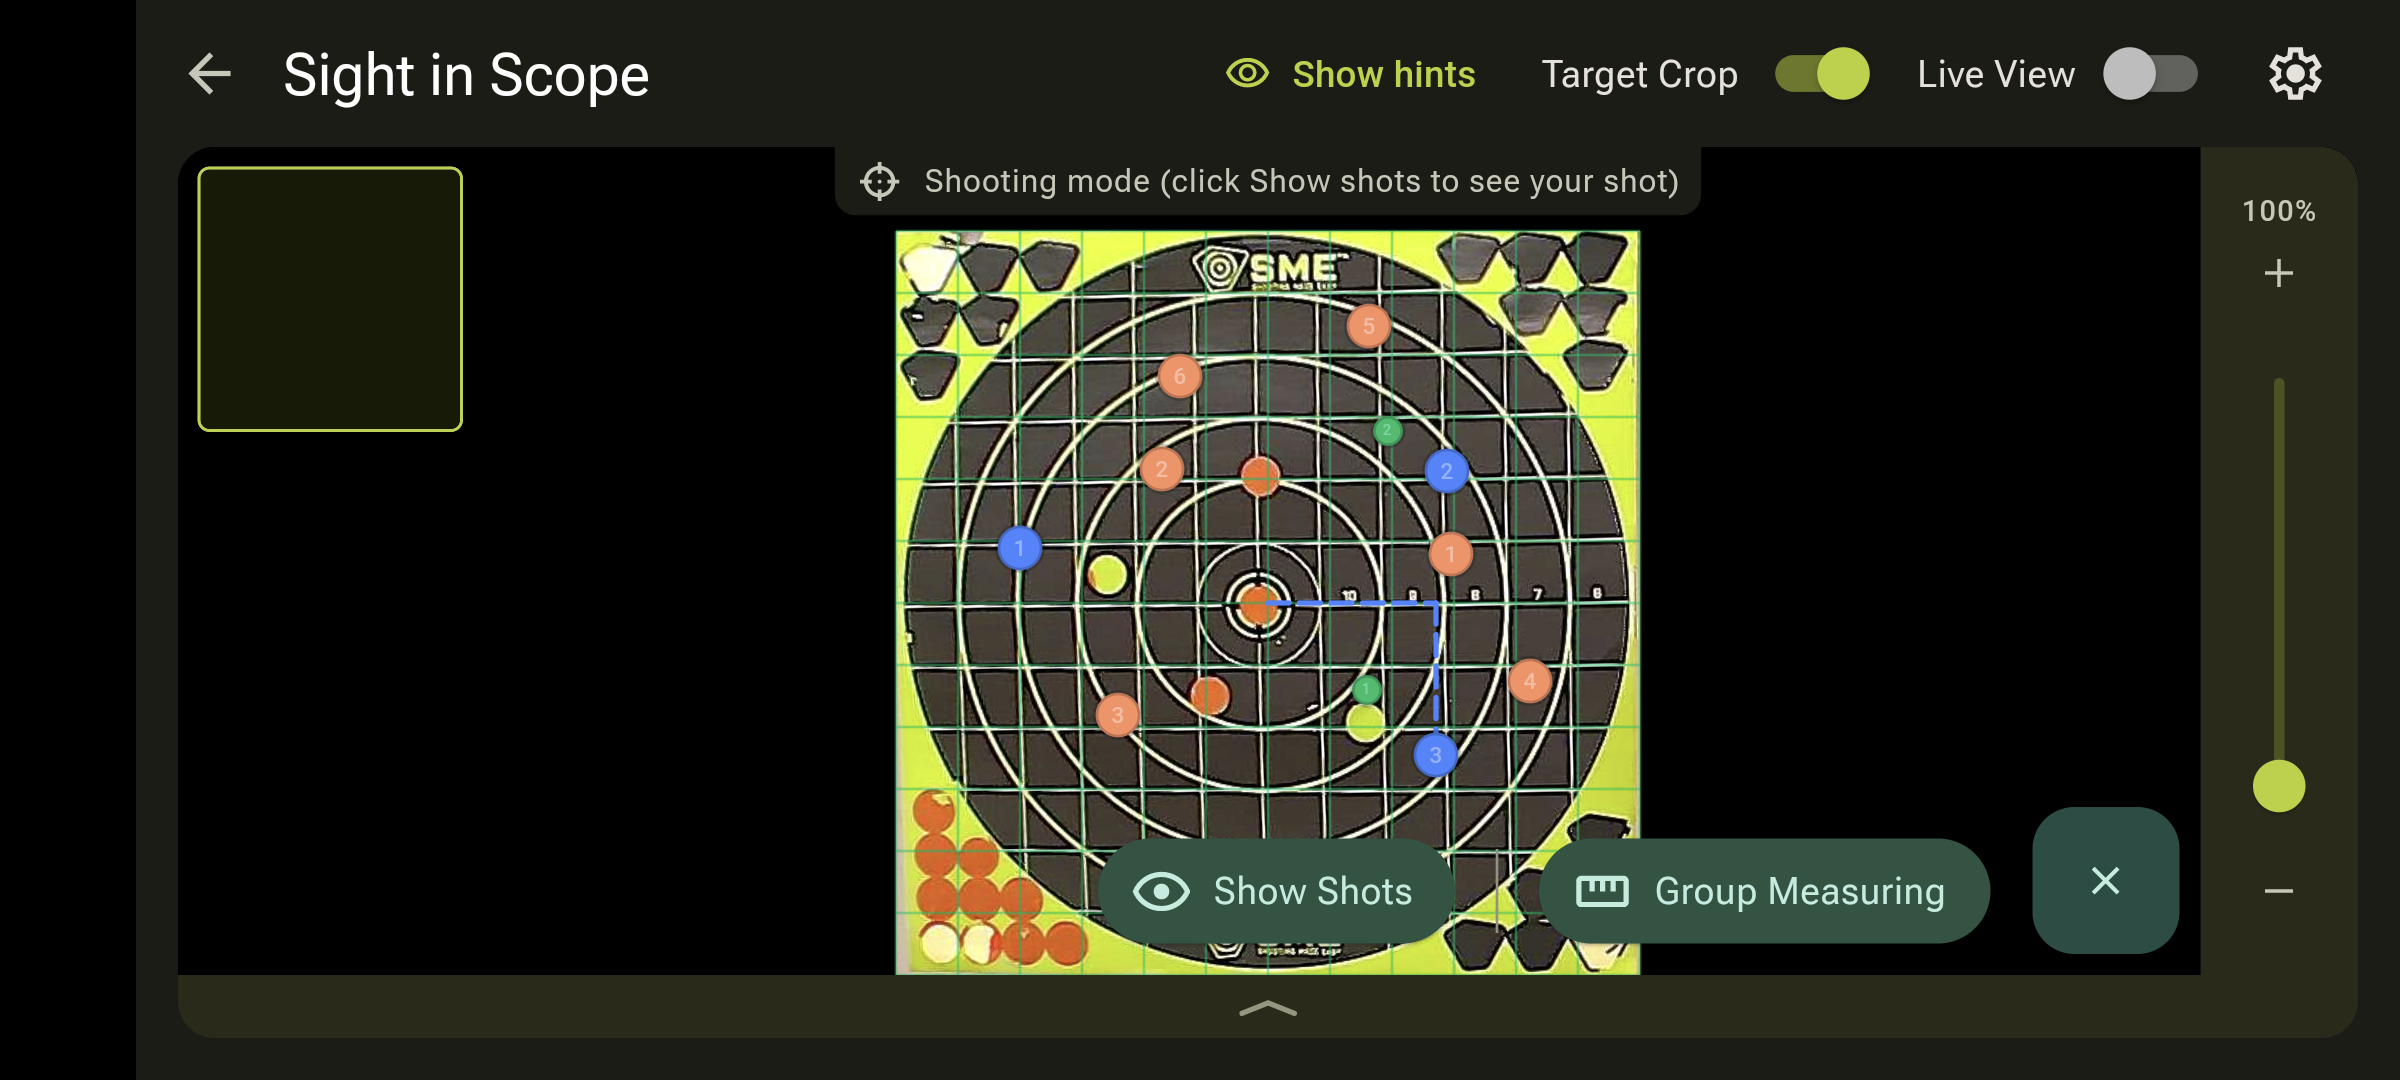This screenshot has width=2400, height=1080.
Task: Select orange shot marker 6
Action: 1180,376
